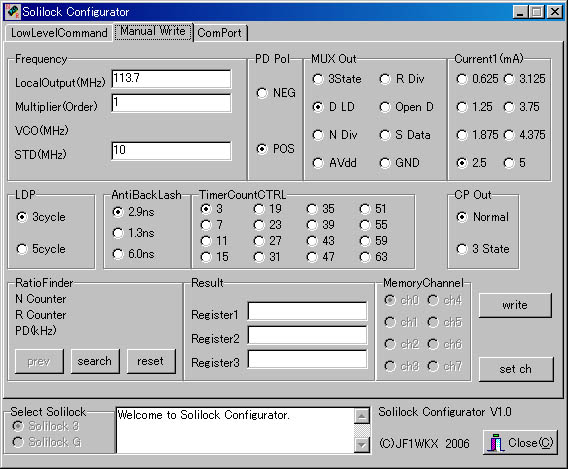Click the STD(MHz) input field
Screen dimensions: 568x469
pos(171,151)
